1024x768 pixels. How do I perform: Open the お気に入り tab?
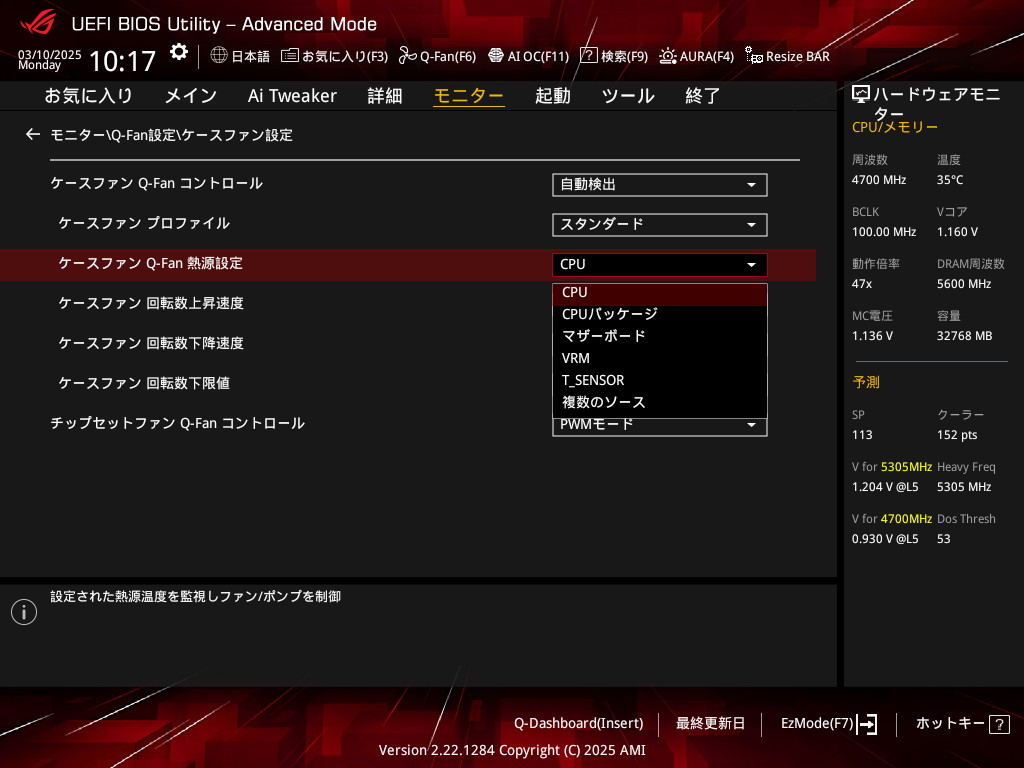[x=88, y=96]
